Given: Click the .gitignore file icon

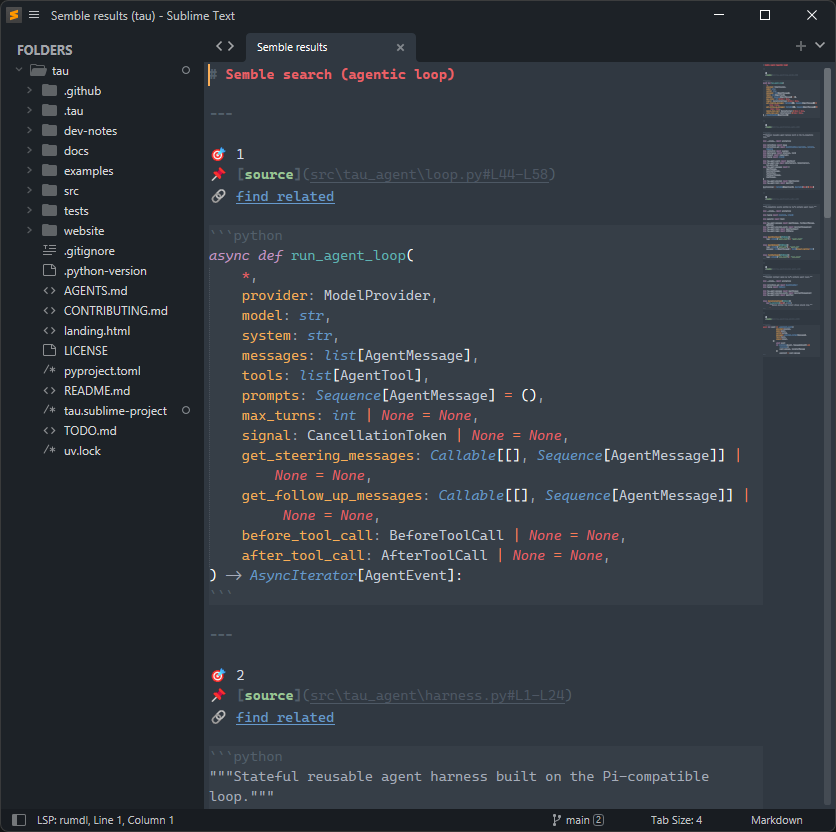Looking at the screenshot, I should 50,250.
